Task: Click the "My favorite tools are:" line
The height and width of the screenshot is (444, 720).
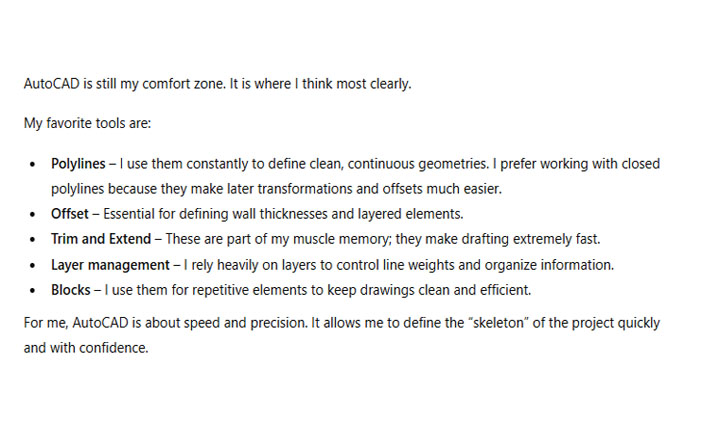Action: coord(87,124)
